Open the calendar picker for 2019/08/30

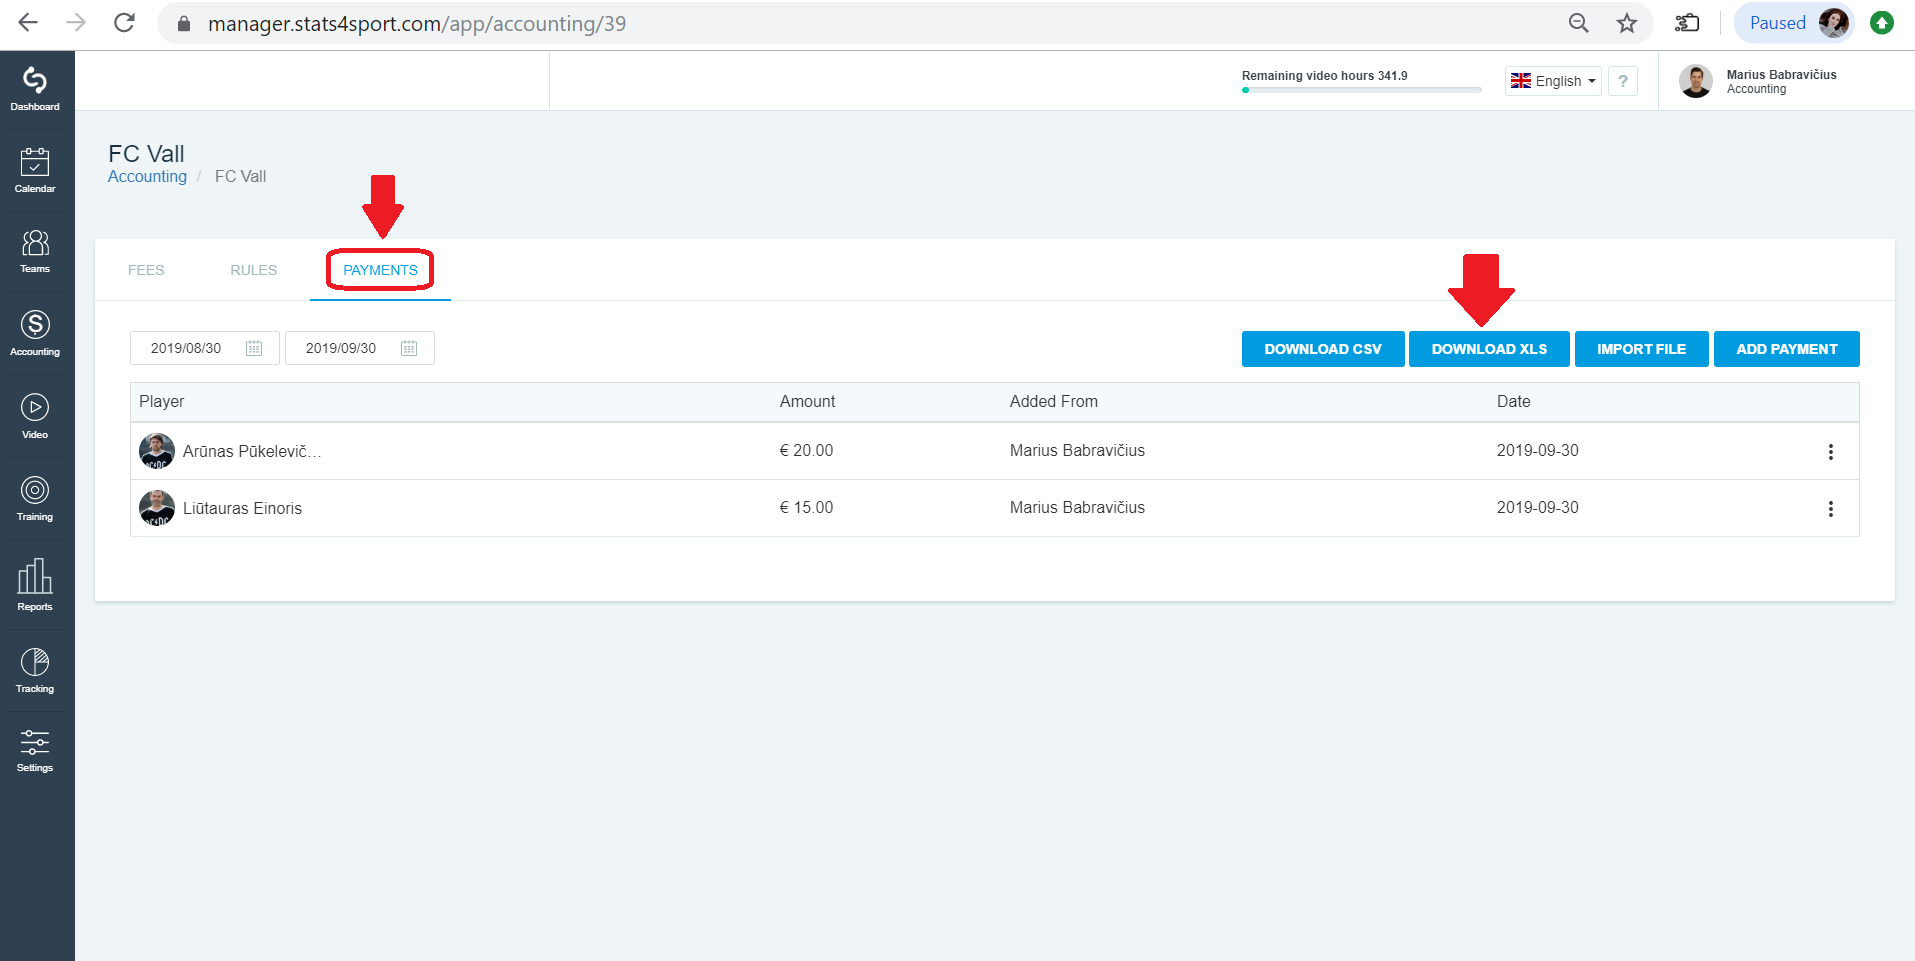[x=254, y=348]
